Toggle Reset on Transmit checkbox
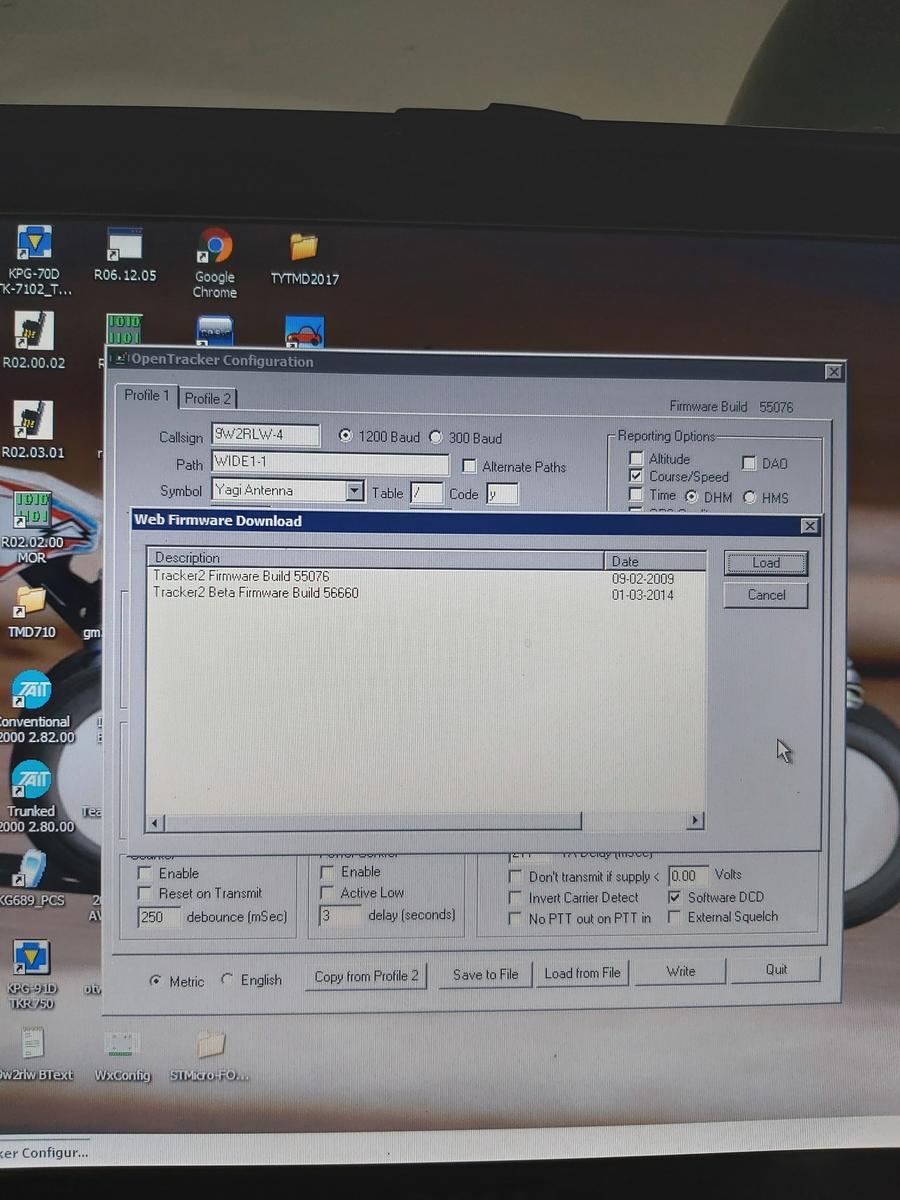This screenshot has width=900, height=1200. point(145,893)
